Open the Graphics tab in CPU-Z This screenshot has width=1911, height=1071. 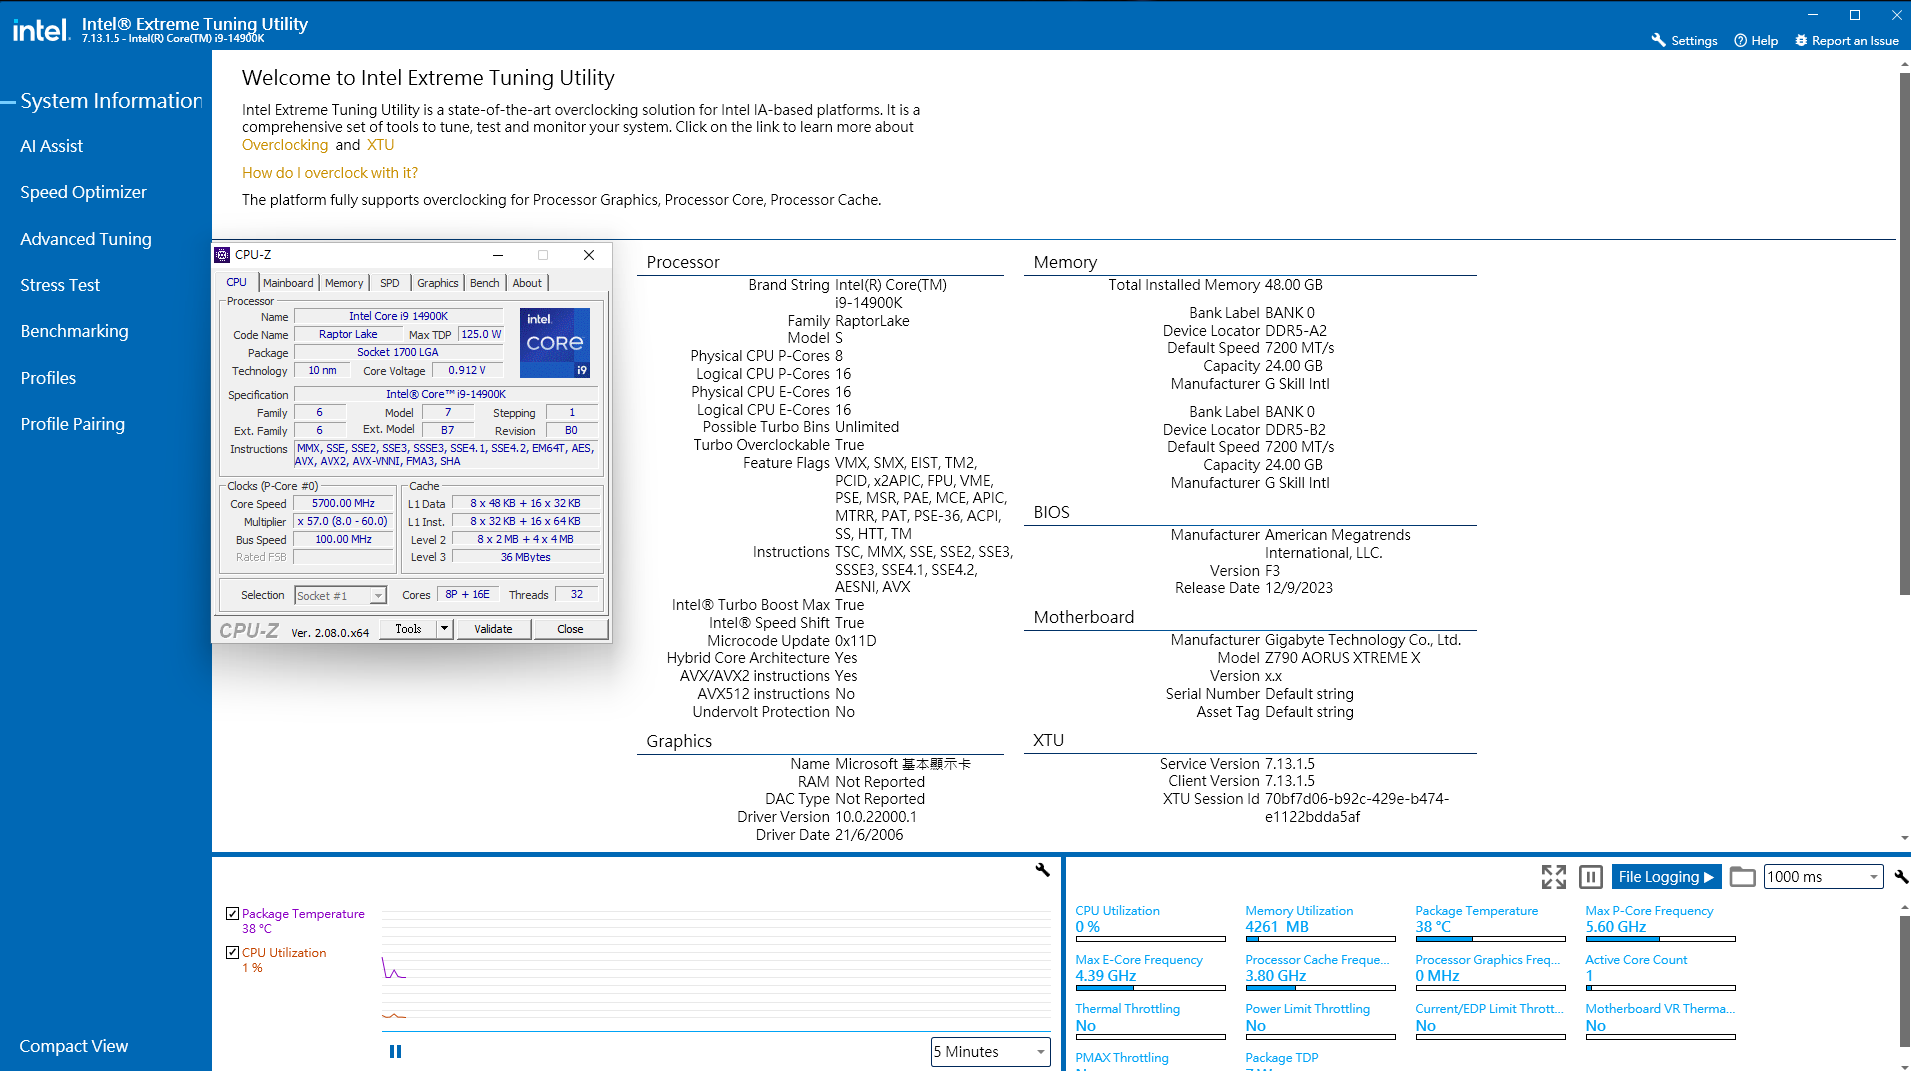pyautogui.click(x=438, y=283)
